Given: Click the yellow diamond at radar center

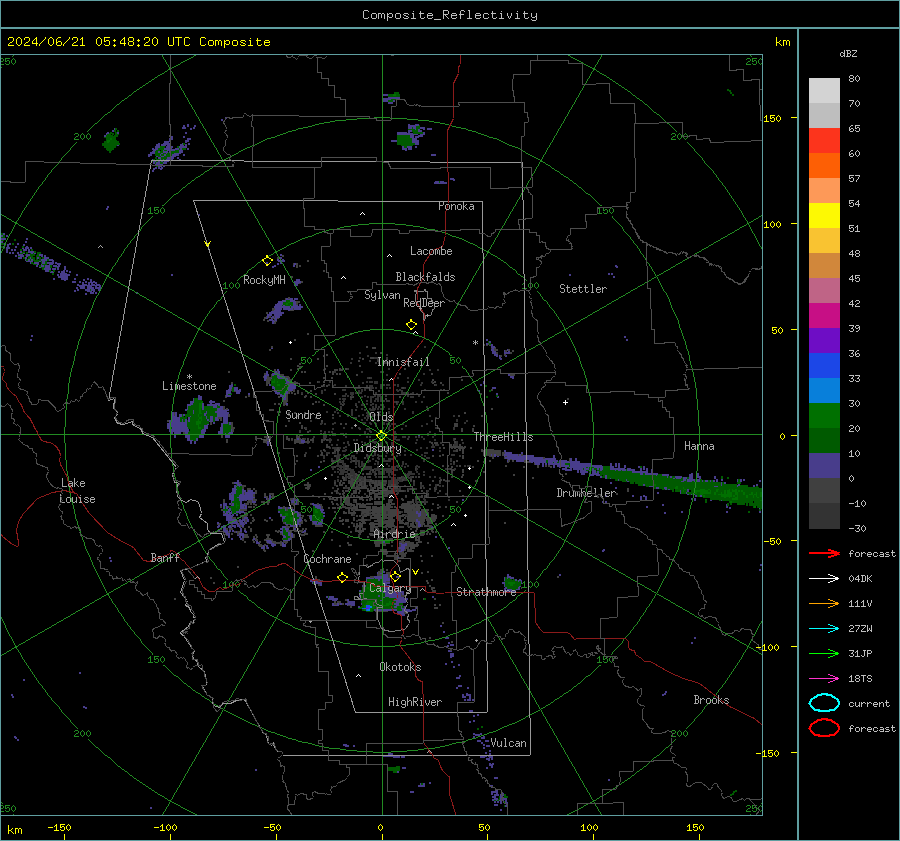Looking at the screenshot, I should tap(381, 436).
